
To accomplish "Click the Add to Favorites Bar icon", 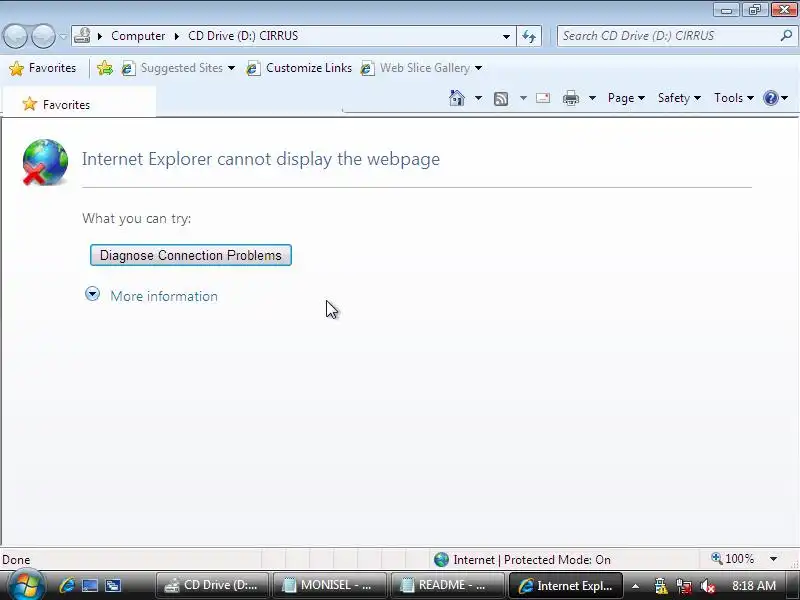I will coord(105,68).
